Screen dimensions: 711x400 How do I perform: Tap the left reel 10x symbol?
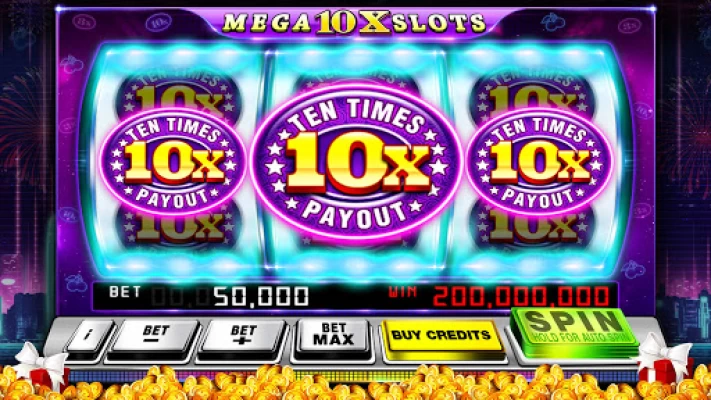click(x=174, y=161)
